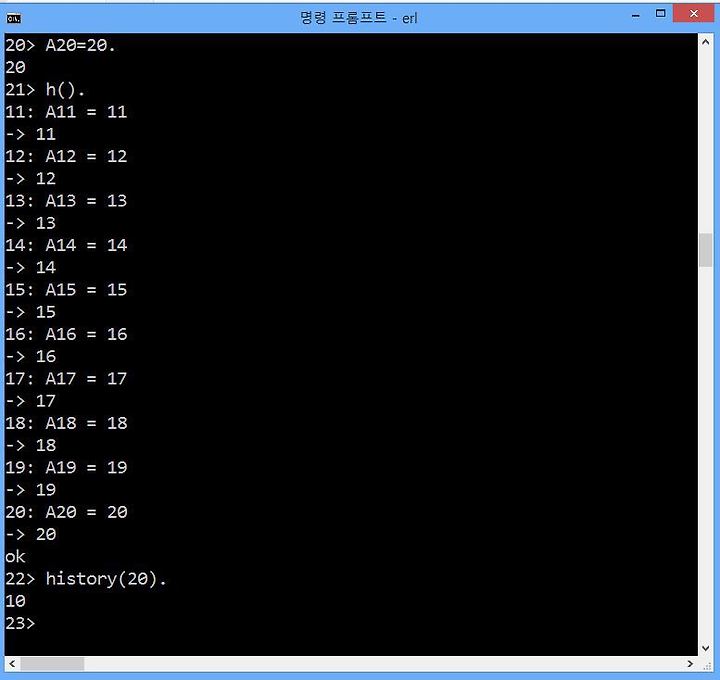The height and width of the screenshot is (680, 720).
Task: Open the command prompt system menu icon
Action: 14,18
